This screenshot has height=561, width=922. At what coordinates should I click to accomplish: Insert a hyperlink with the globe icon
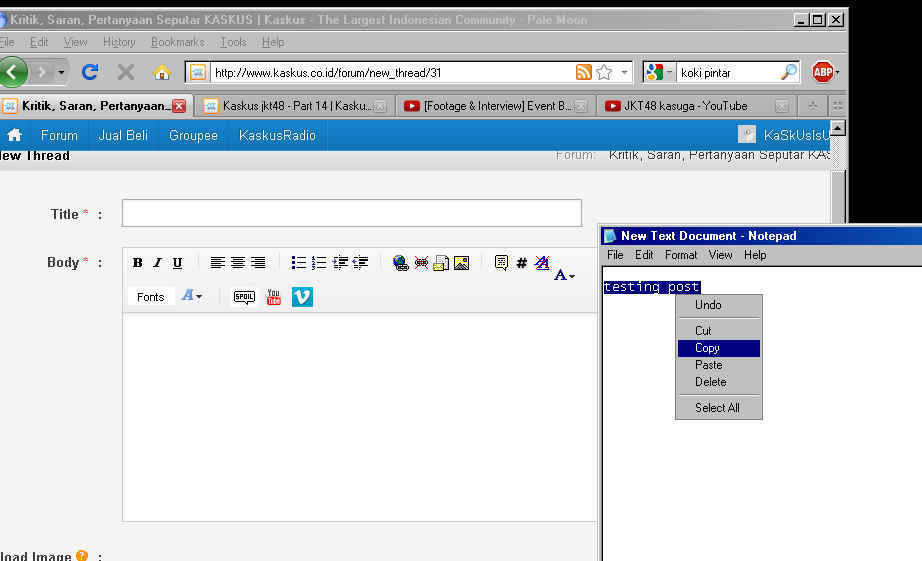pyautogui.click(x=400, y=263)
